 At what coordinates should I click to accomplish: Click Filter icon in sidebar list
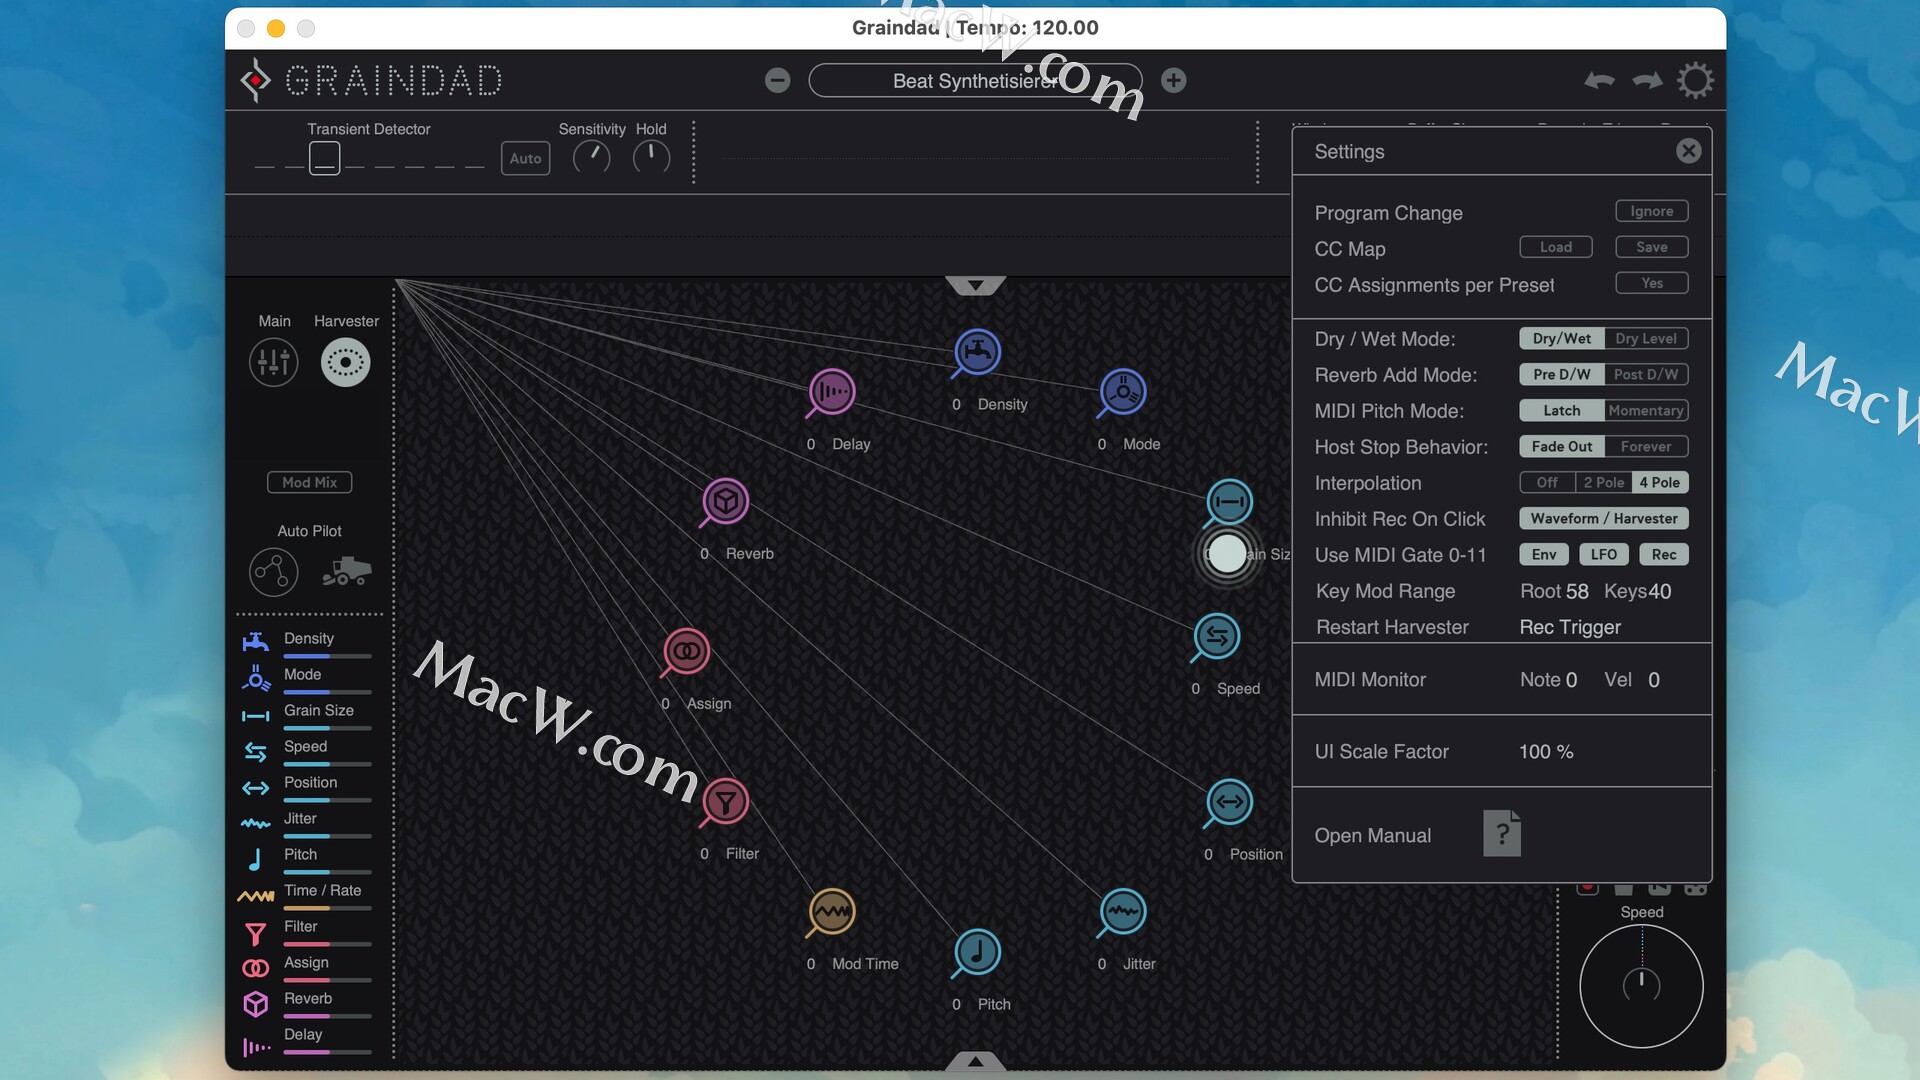point(256,933)
